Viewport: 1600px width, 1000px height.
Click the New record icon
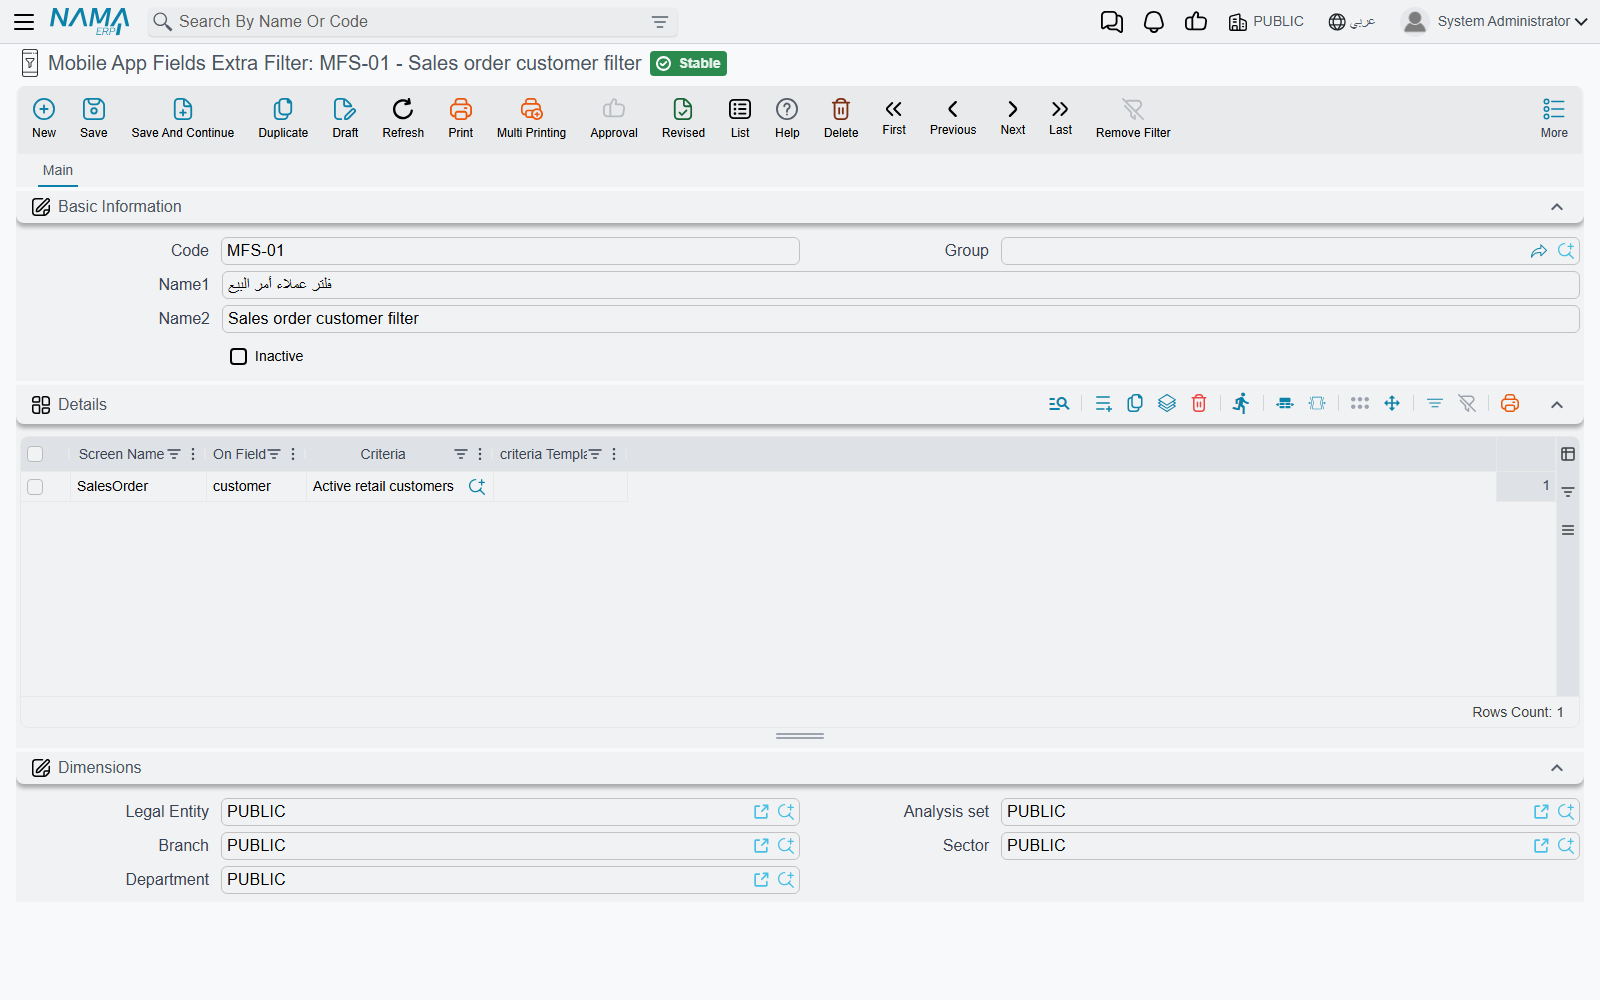[44, 109]
